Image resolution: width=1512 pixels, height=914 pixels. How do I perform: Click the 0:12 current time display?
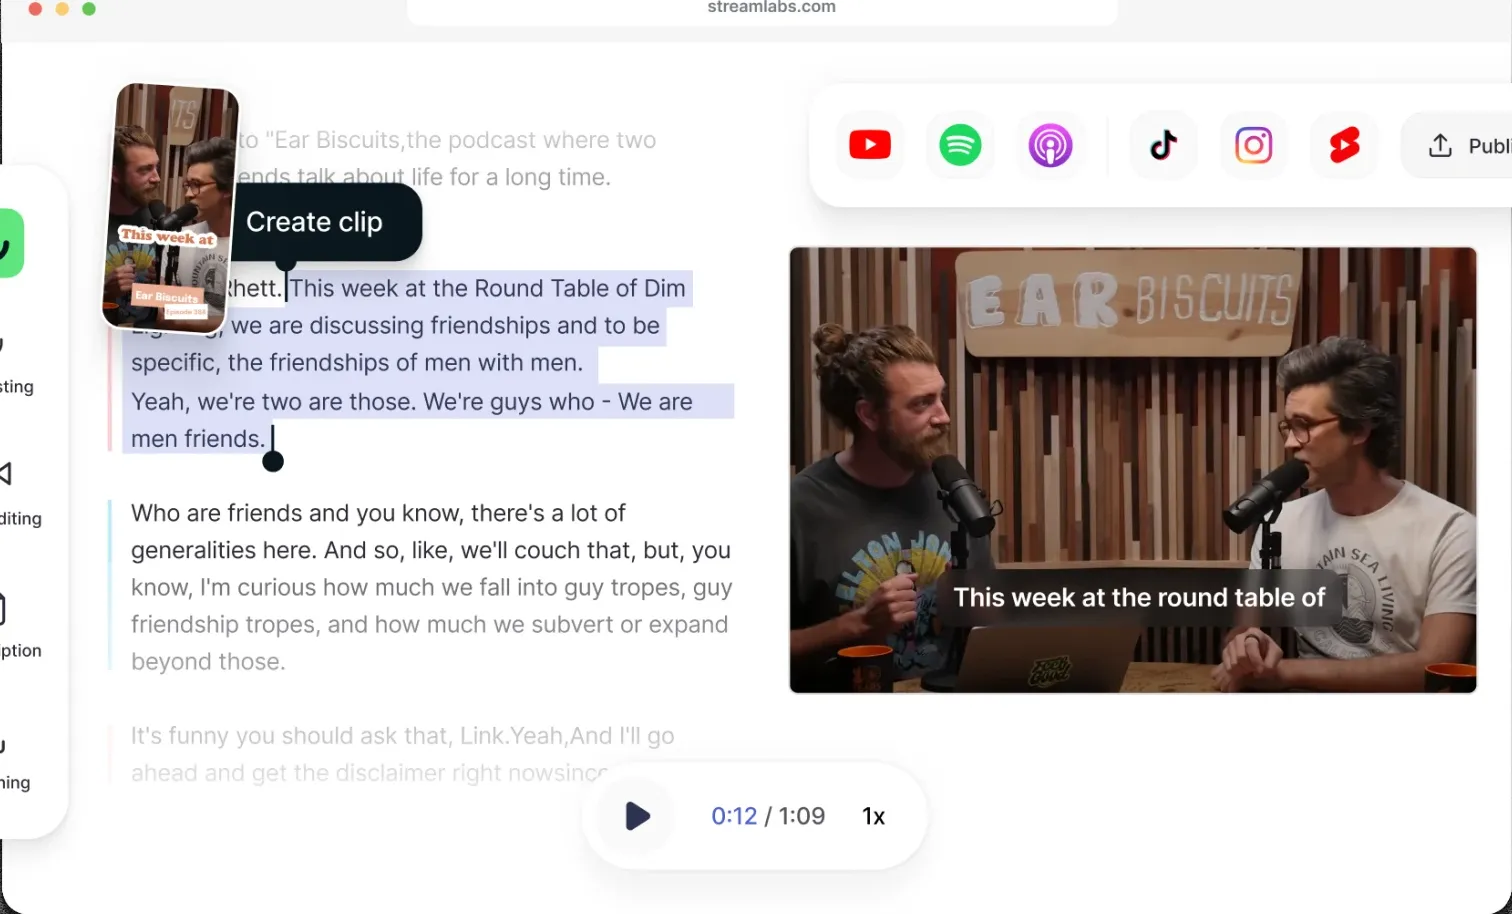coord(733,816)
